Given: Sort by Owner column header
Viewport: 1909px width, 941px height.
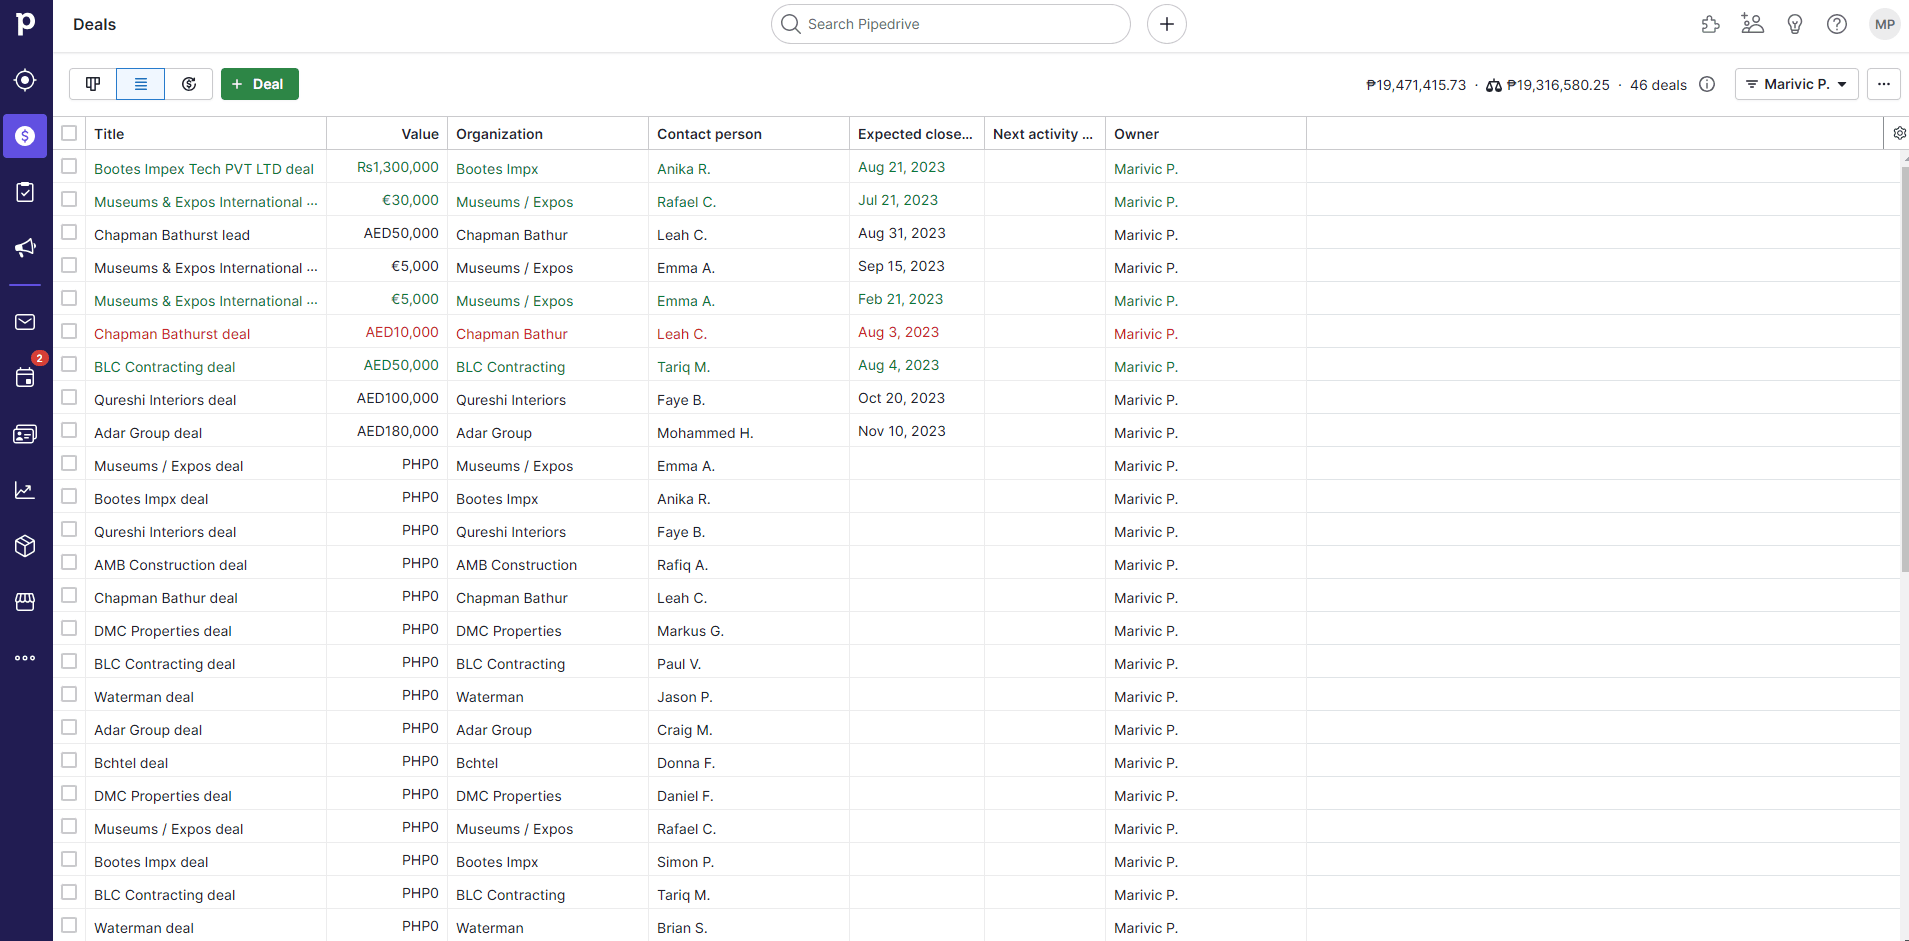Looking at the screenshot, I should tap(1136, 134).
